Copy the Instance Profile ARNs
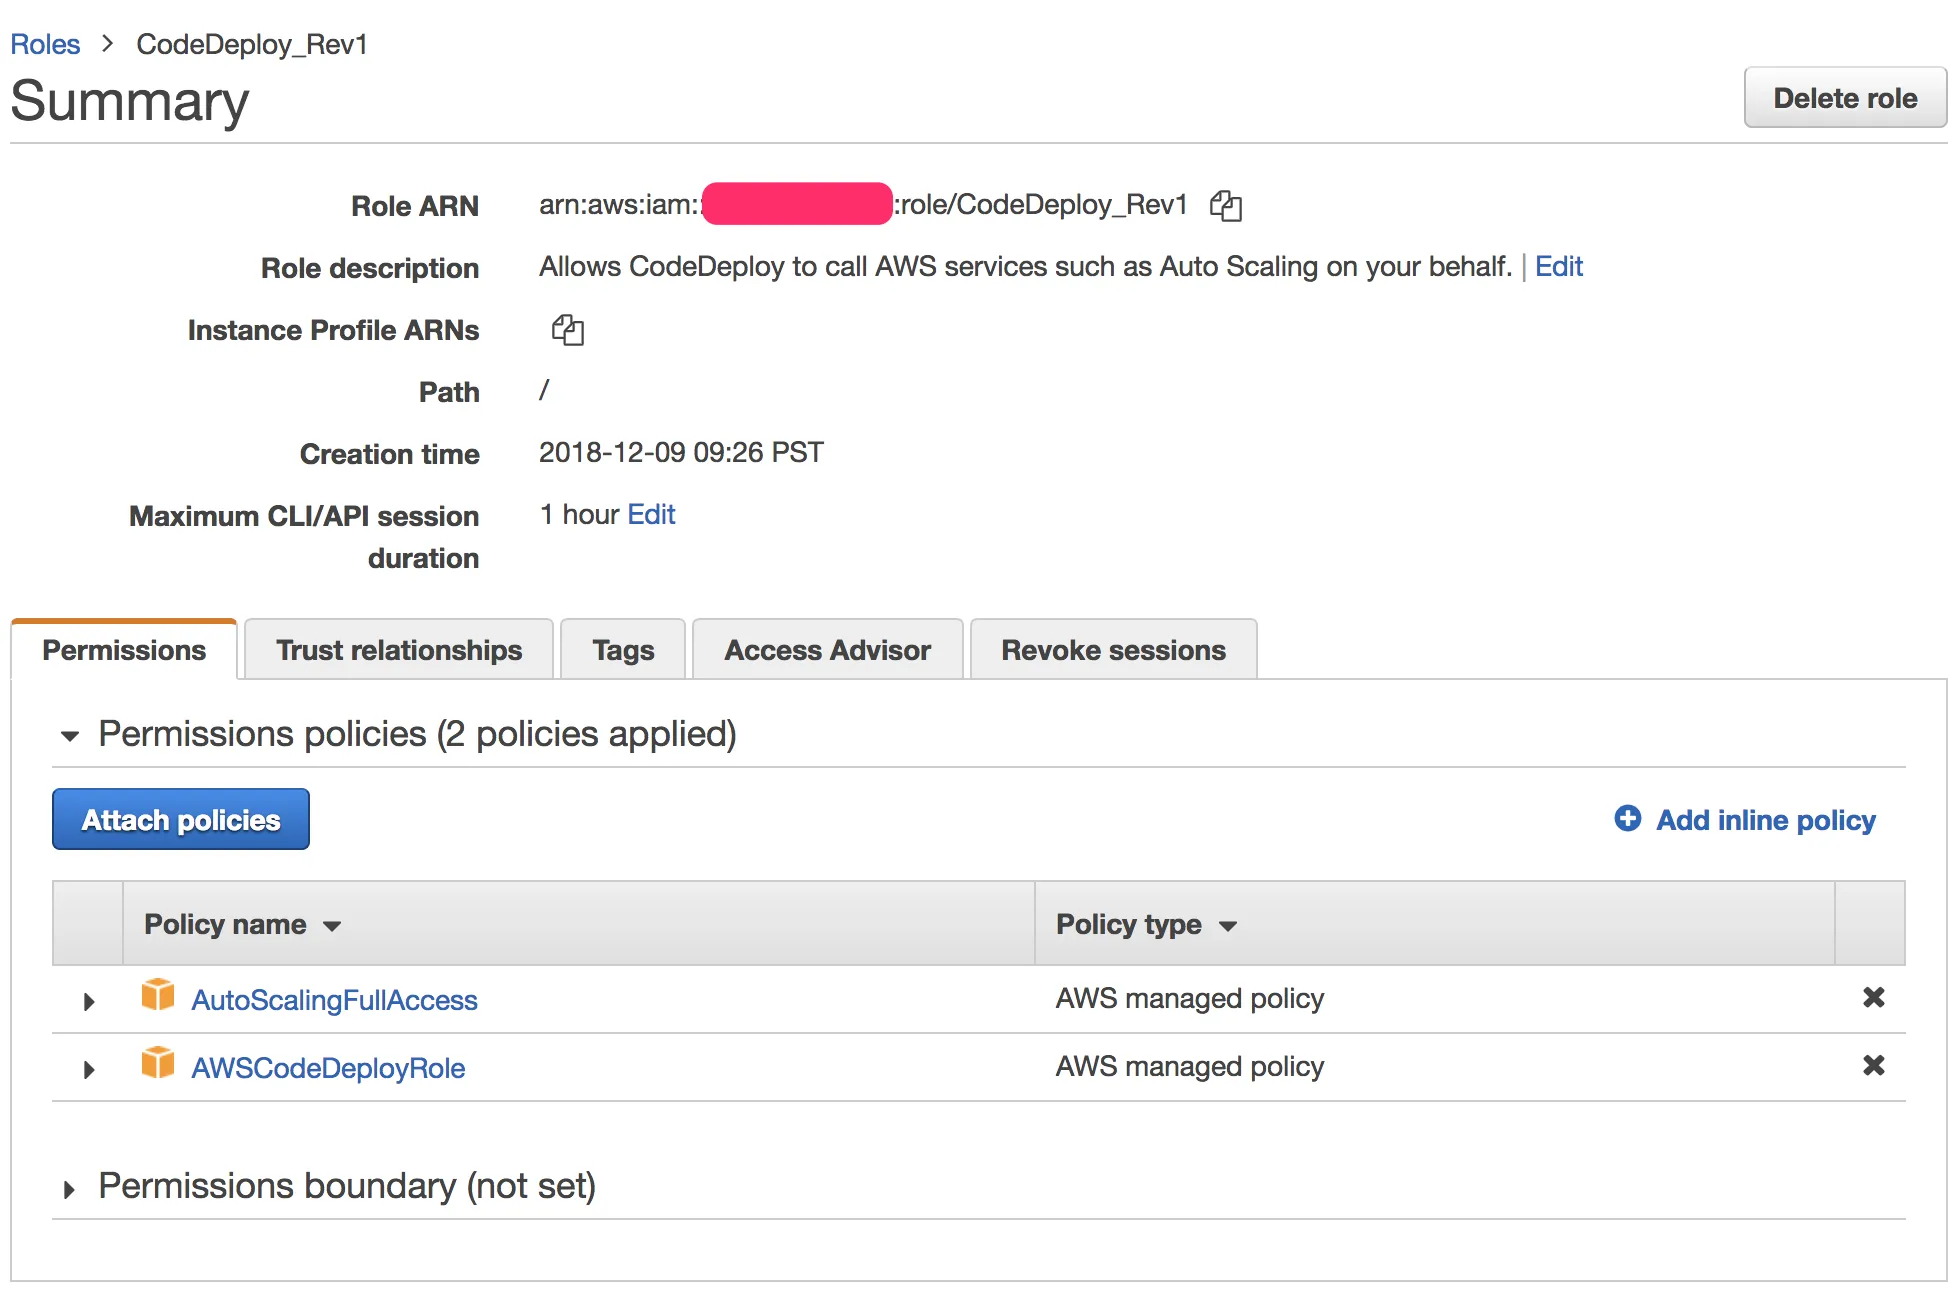 pos(567,330)
